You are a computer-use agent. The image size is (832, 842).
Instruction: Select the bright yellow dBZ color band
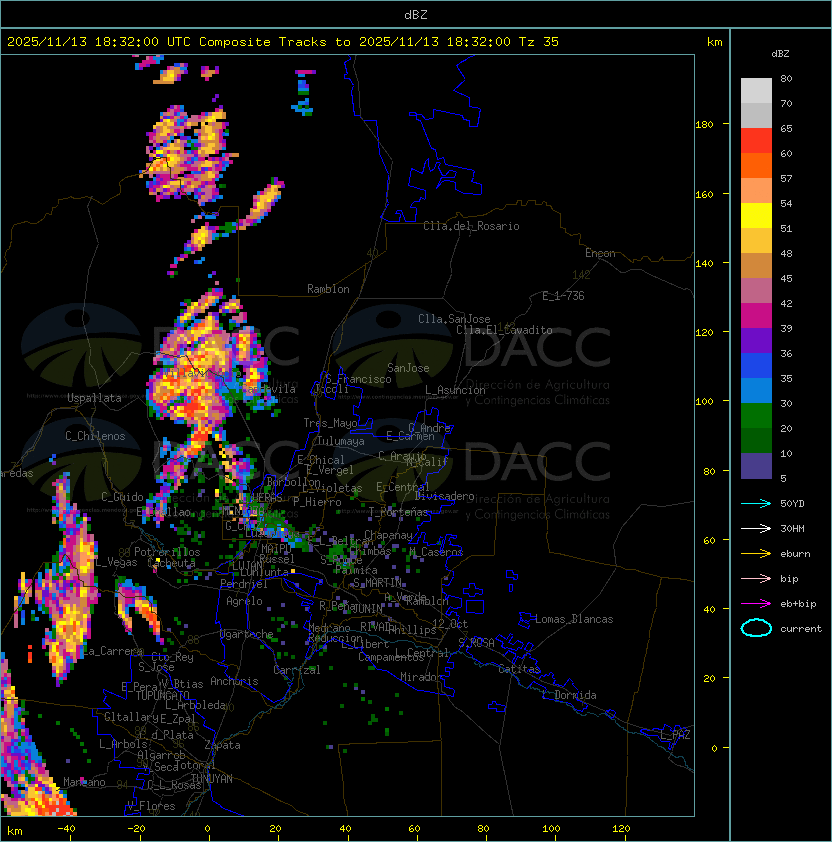(x=756, y=216)
